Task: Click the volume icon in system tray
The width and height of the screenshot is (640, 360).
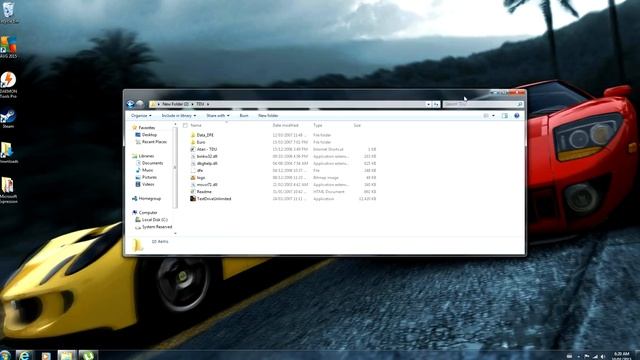Action: [603, 356]
